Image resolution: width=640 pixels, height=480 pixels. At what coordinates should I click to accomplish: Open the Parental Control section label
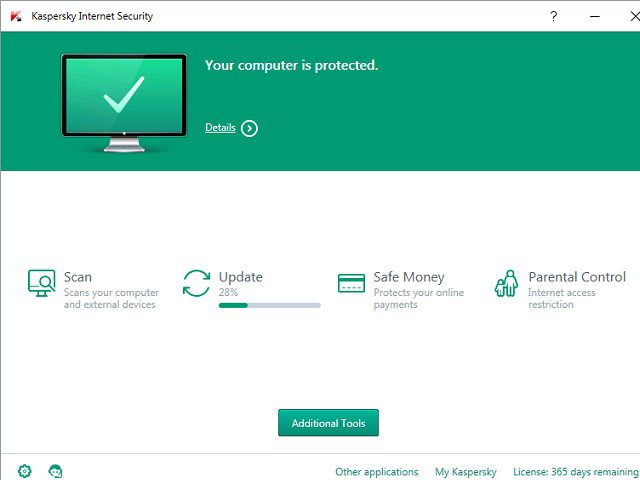click(577, 277)
